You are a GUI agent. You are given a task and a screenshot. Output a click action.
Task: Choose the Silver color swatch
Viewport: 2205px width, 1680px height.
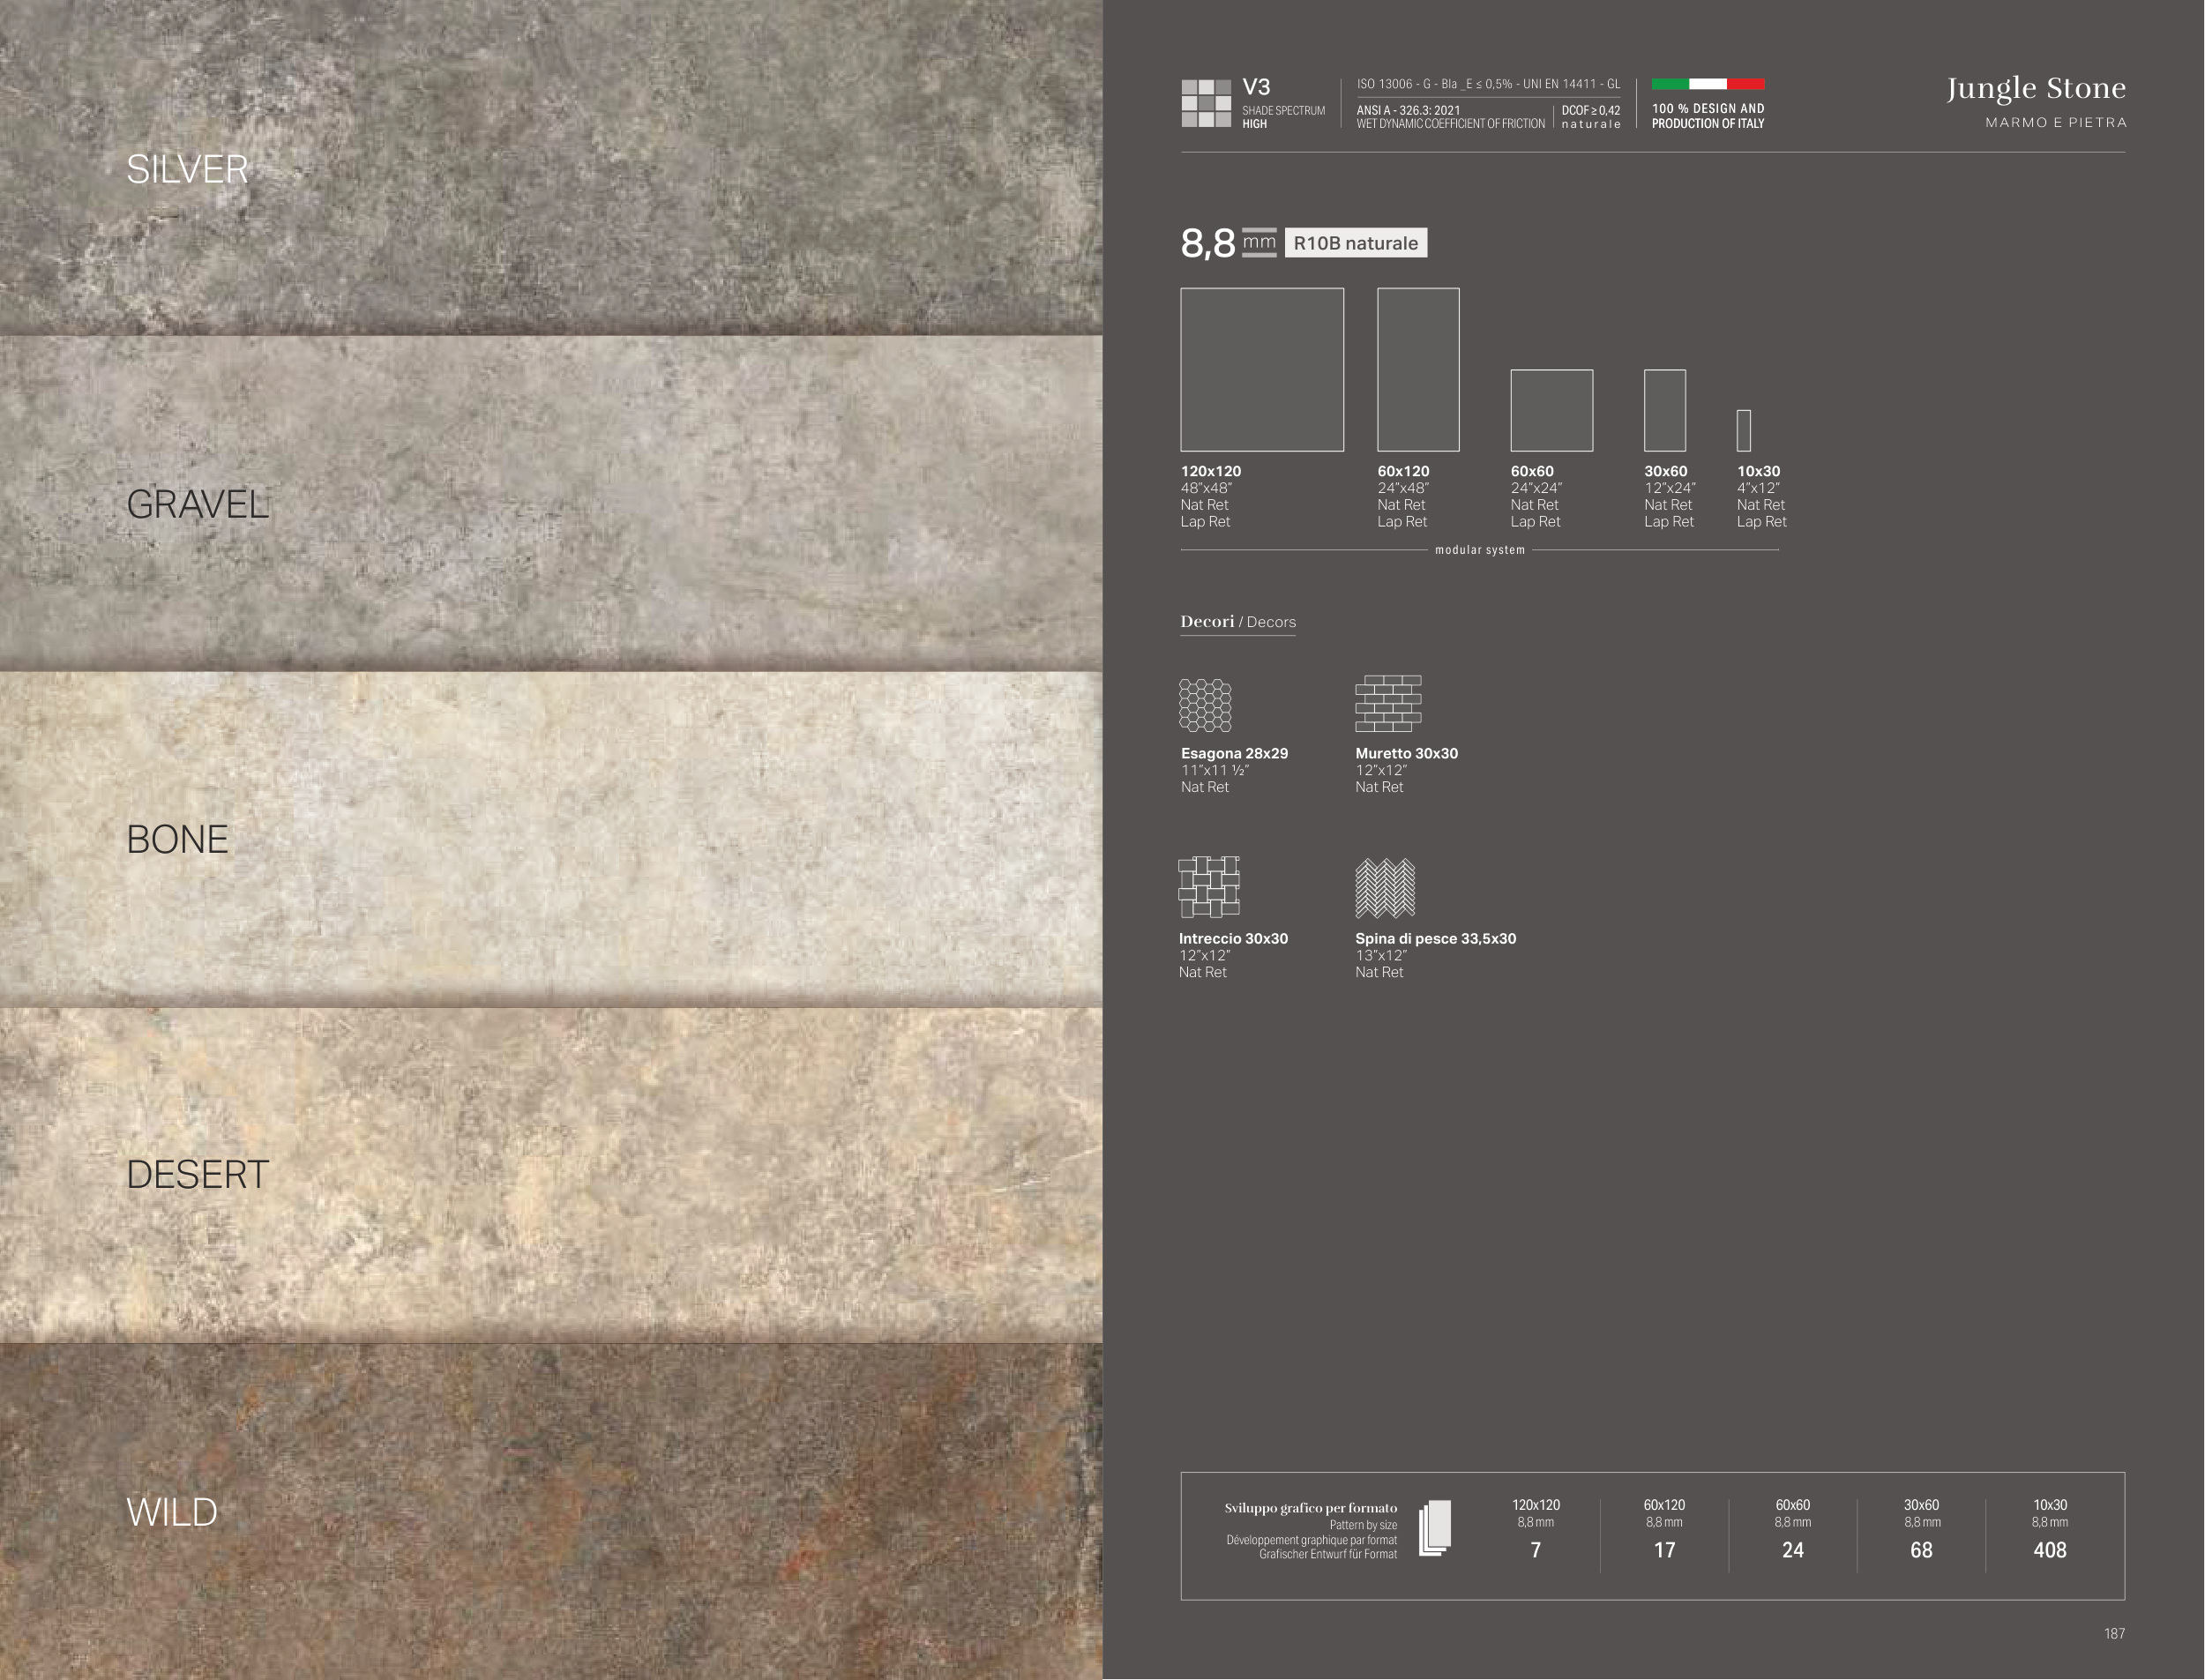[551, 167]
